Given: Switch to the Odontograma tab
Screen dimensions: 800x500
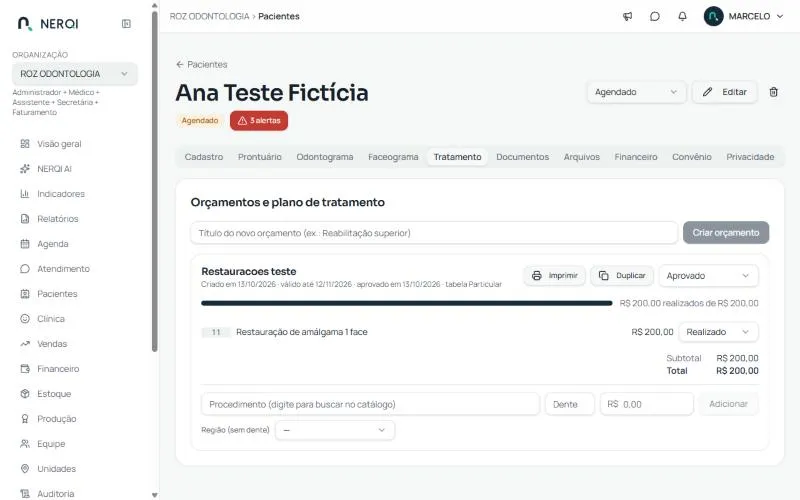Looking at the screenshot, I should point(324,157).
